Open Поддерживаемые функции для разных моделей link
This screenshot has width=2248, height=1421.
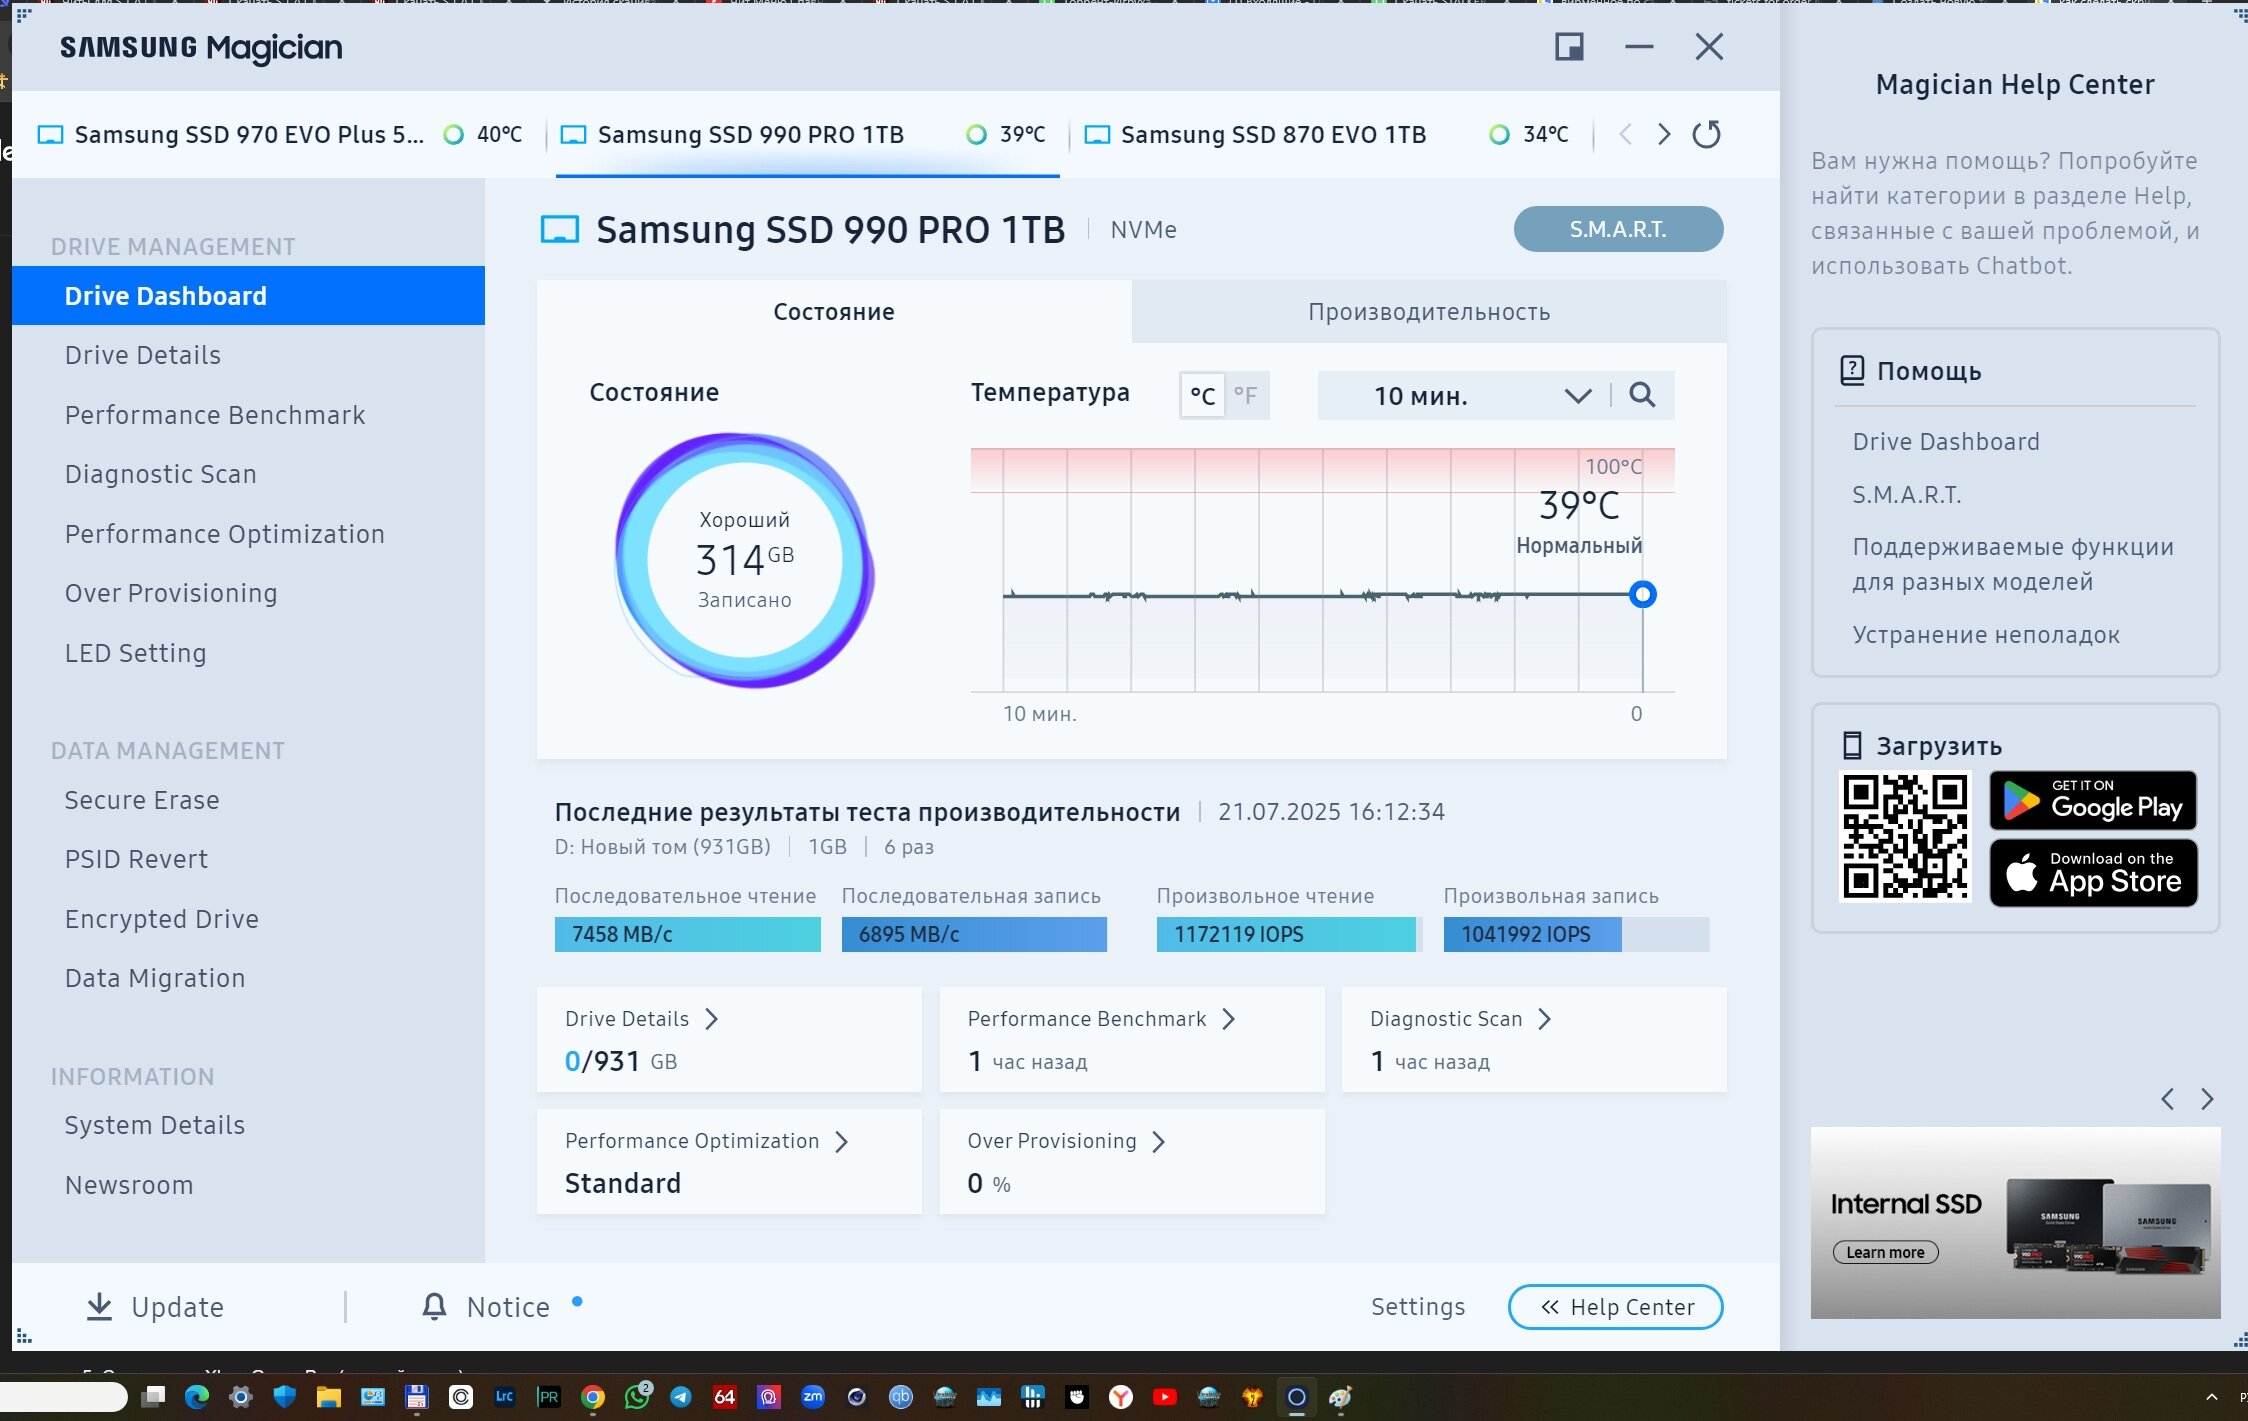pyautogui.click(x=2013, y=564)
